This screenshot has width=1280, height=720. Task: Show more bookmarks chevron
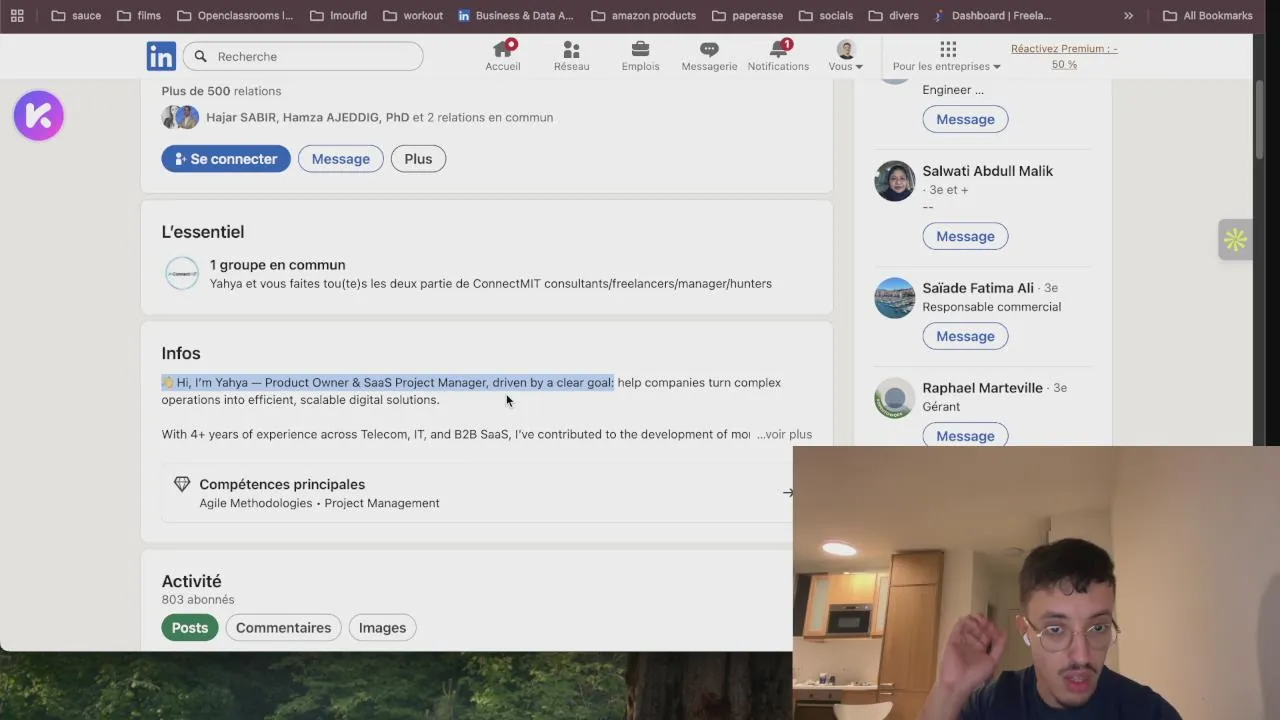pyautogui.click(x=1128, y=16)
